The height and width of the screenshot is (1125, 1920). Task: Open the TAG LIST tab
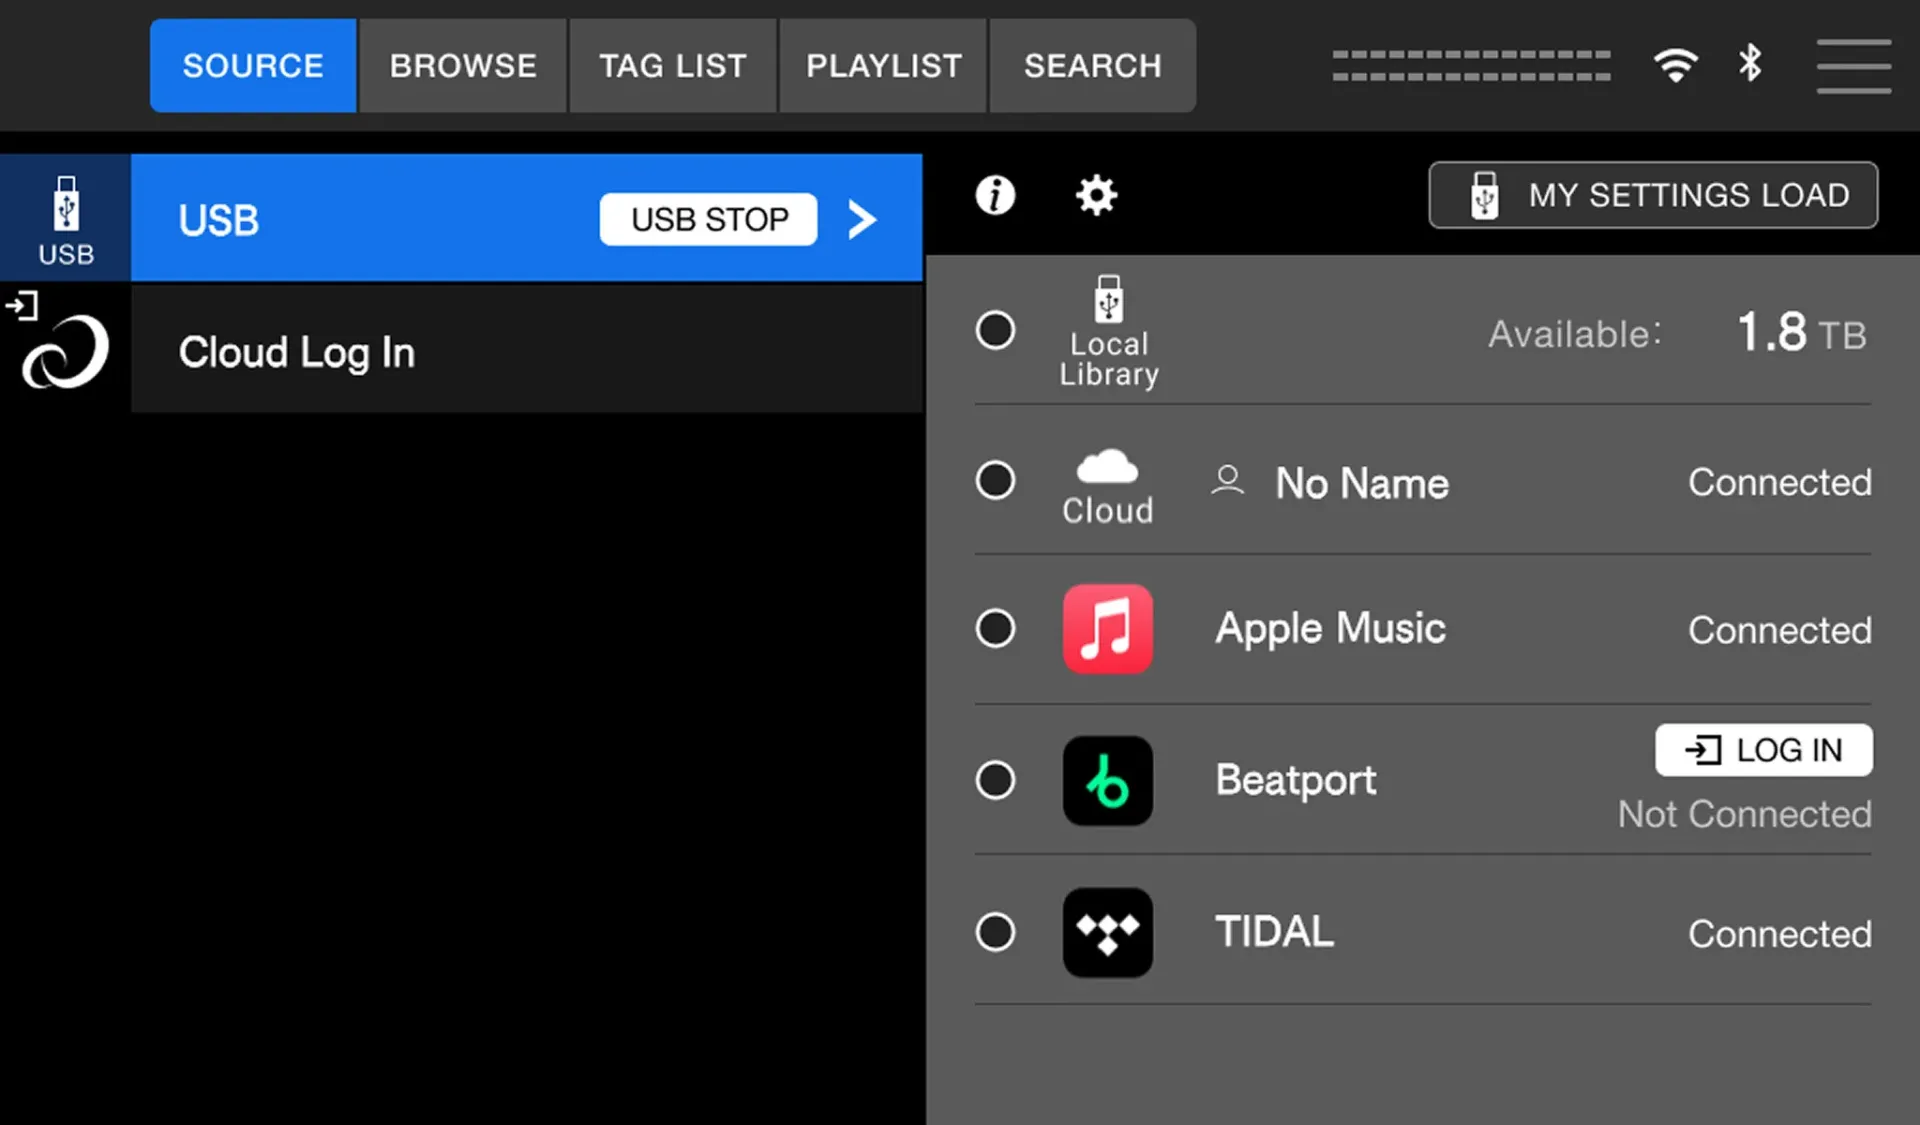click(673, 66)
